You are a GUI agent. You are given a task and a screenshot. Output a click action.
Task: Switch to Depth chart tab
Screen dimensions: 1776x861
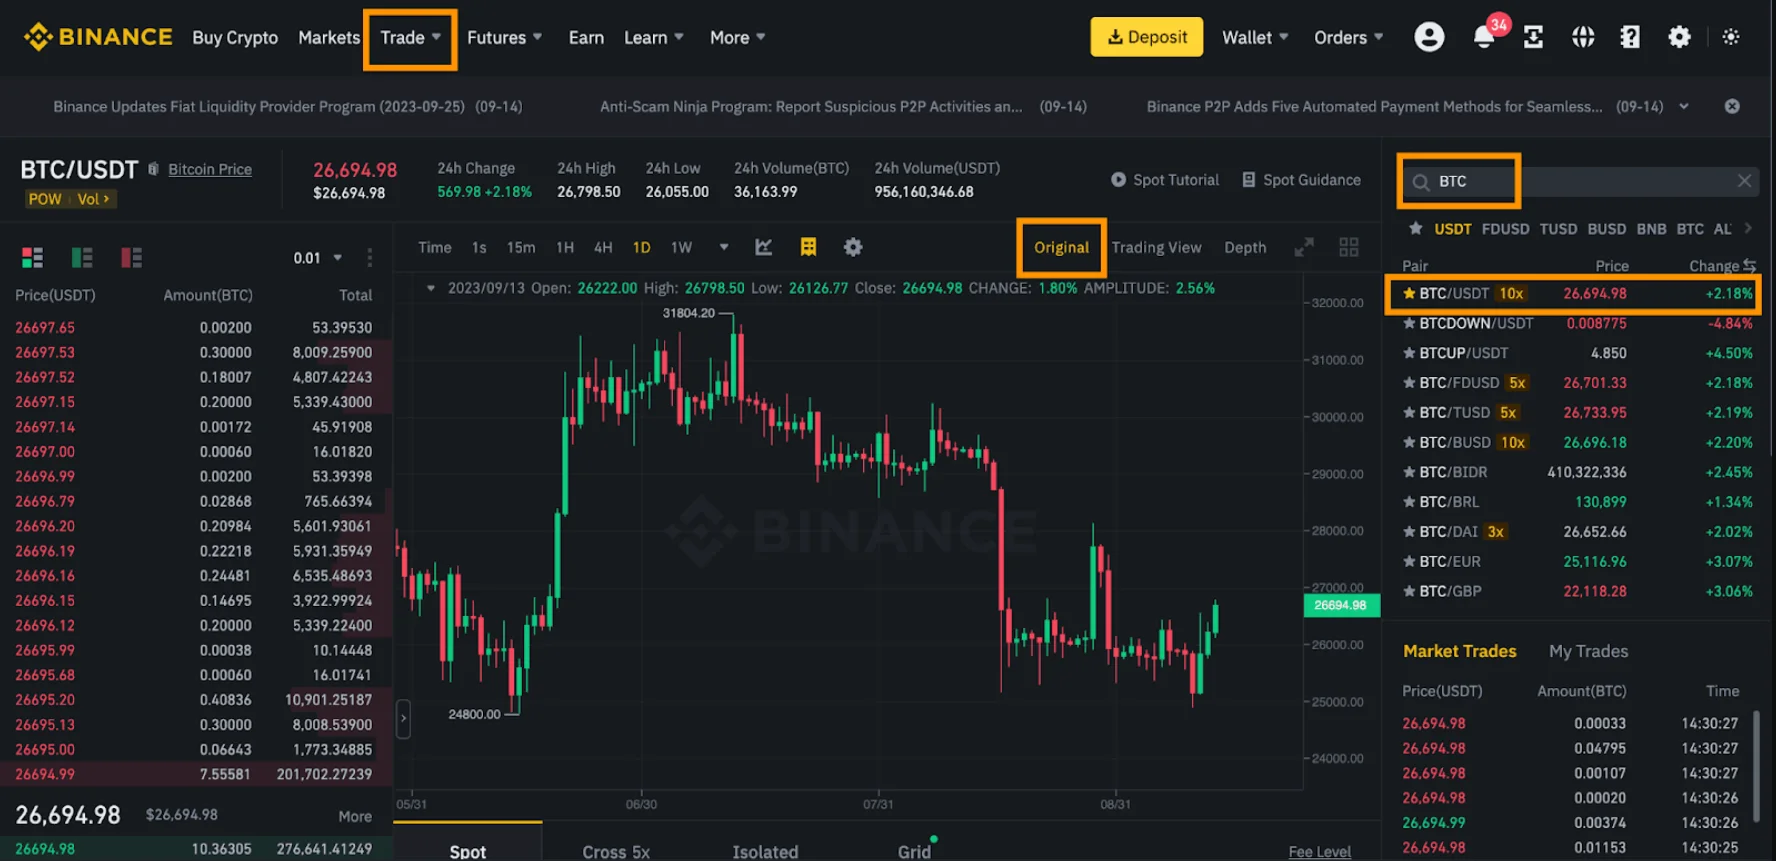(x=1245, y=247)
